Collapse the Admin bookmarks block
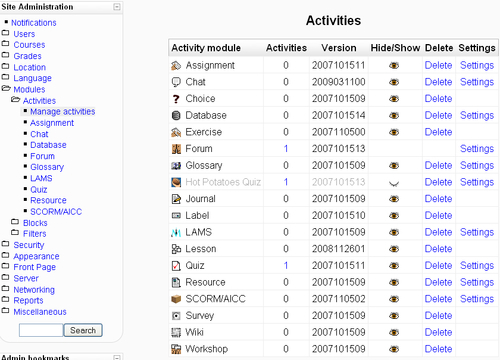This screenshot has width=500, height=360. coord(117,357)
